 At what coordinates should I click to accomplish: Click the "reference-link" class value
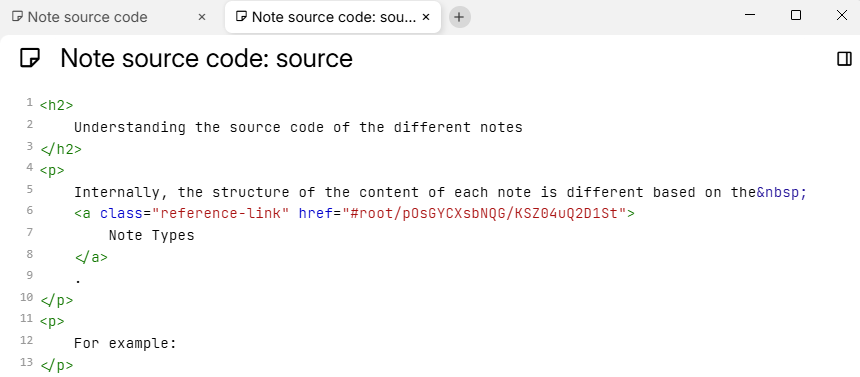coord(221,213)
